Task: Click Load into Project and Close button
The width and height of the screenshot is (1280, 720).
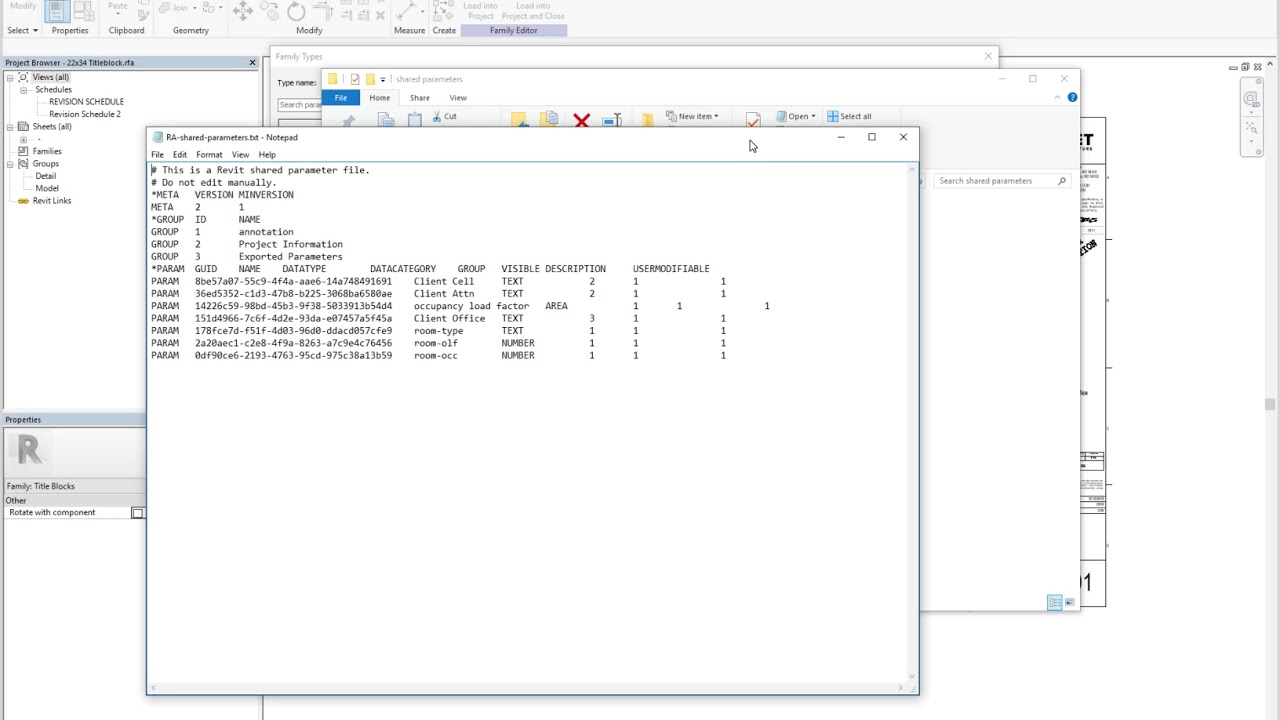Action: pyautogui.click(x=533, y=10)
